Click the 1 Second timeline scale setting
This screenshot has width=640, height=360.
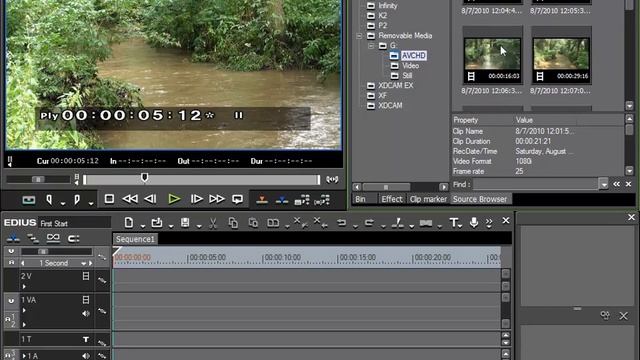[54, 263]
